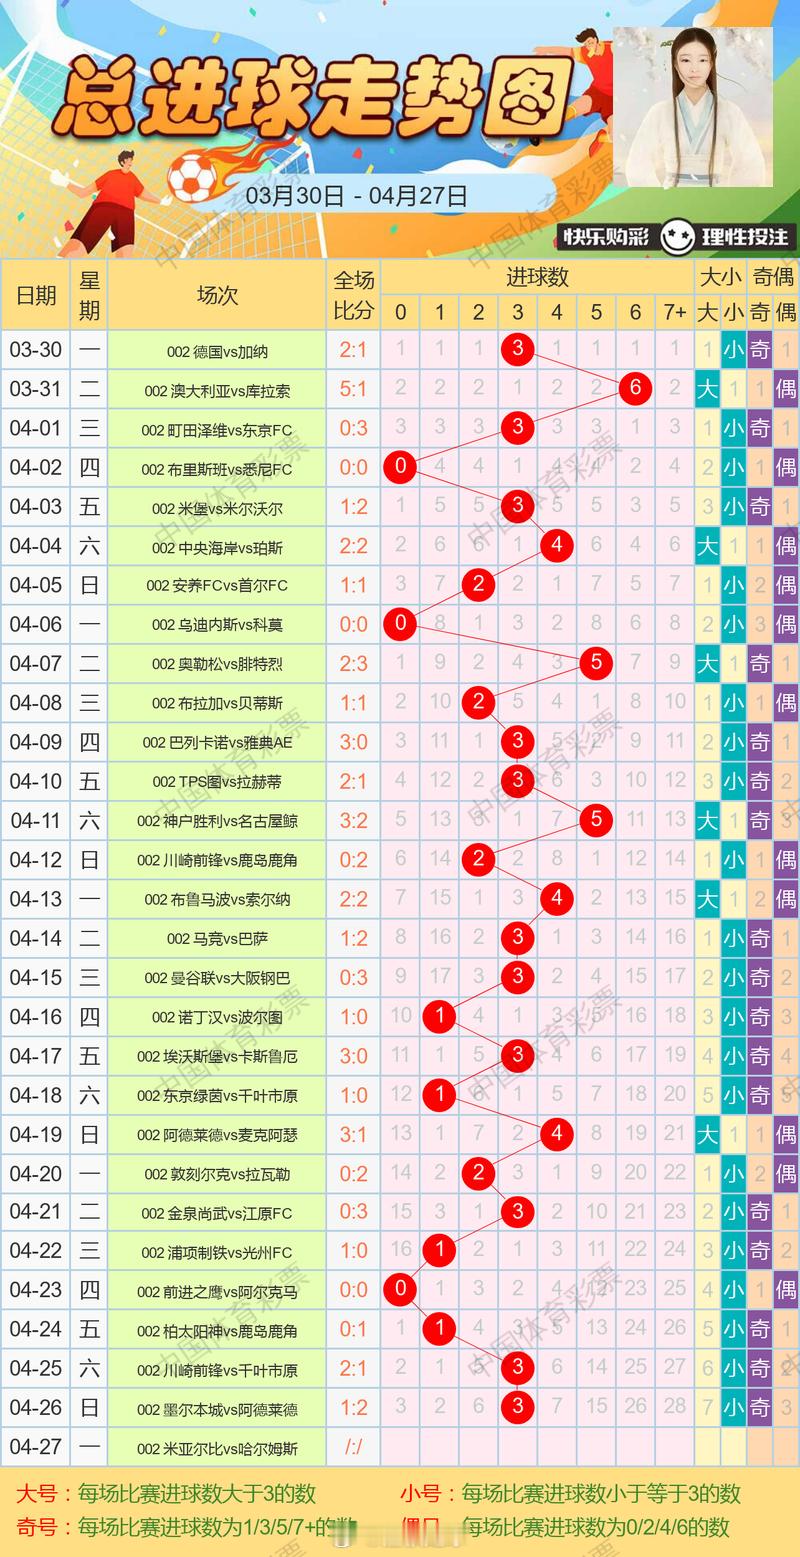Click the 全场比分 column header
The image size is (800, 1557).
click(353, 296)
